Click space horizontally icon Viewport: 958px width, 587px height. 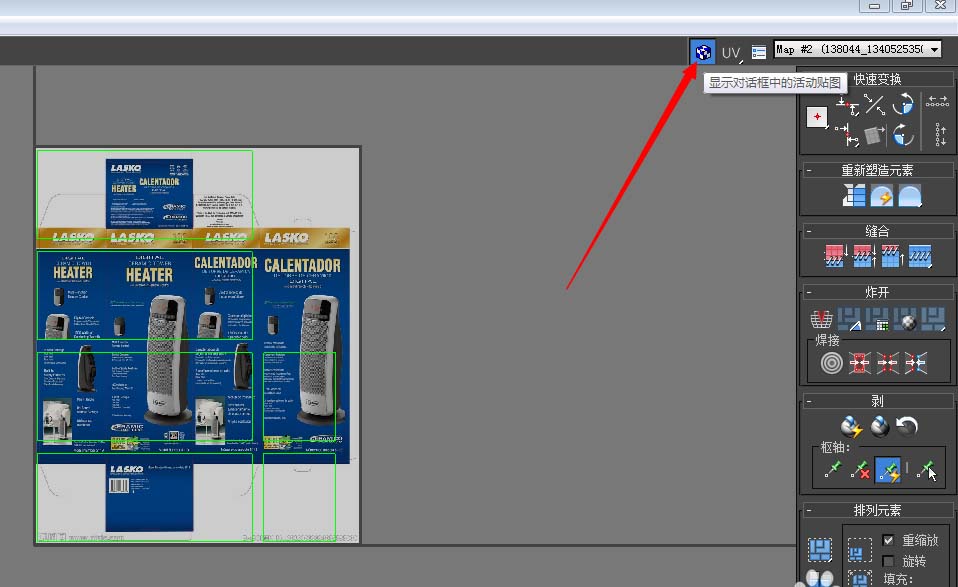click(x=937, y=101)
